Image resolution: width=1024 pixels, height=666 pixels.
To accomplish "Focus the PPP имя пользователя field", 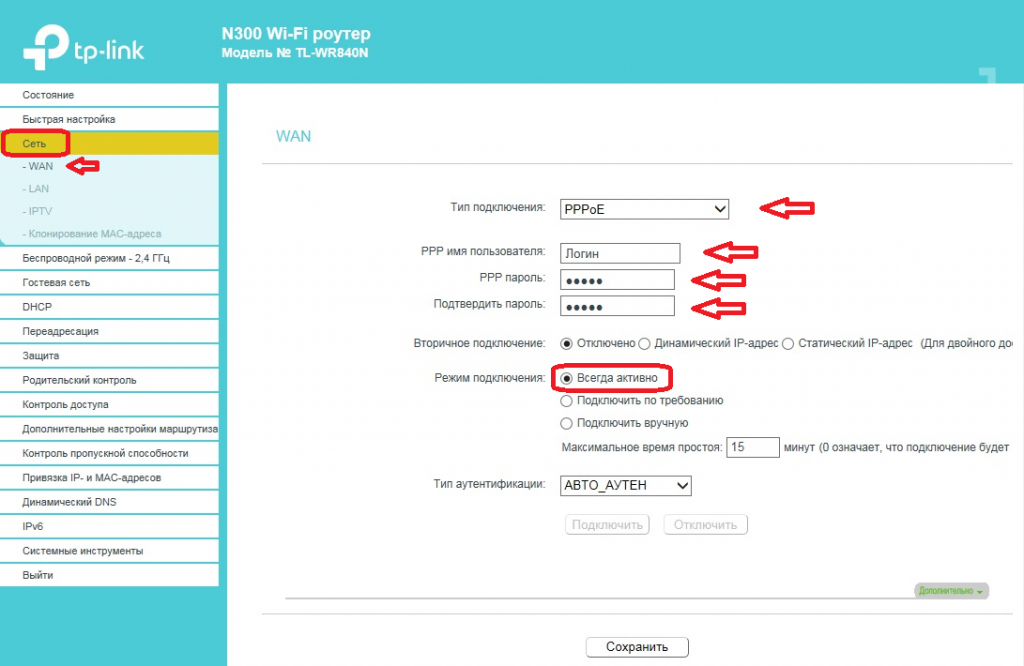I will (620, 253).
